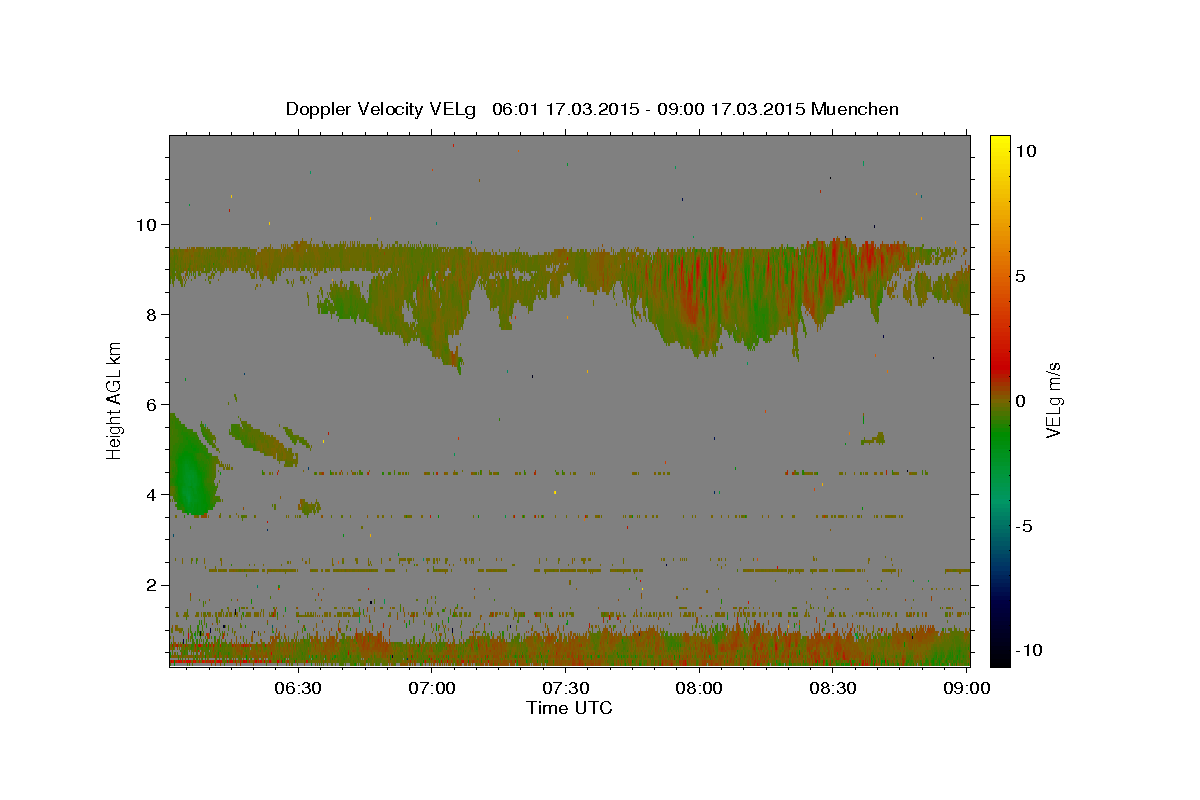
Task: Click the colorbar value 10 label
Action: point(1026,151)
